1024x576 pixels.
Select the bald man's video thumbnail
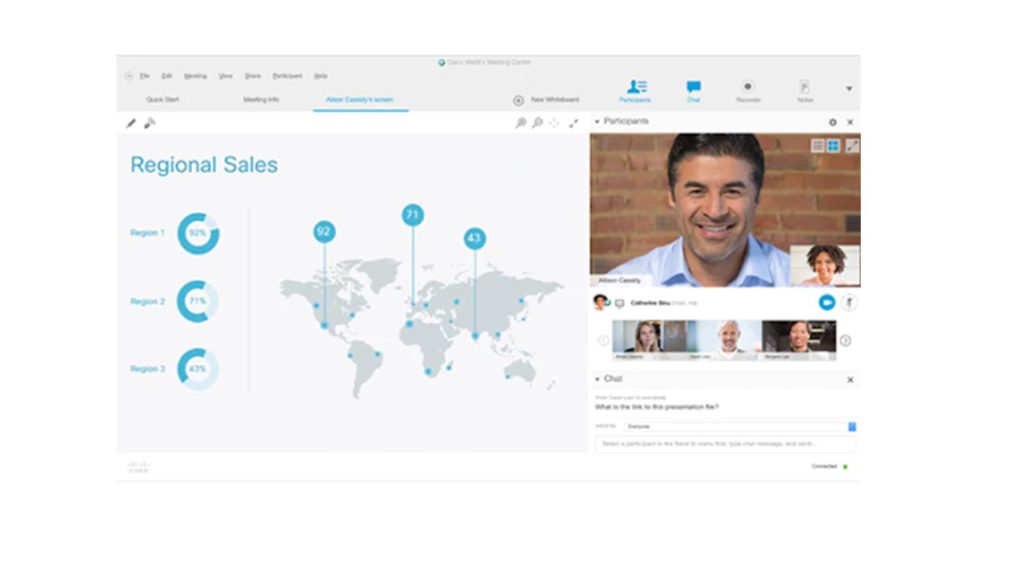(x=724, y=340)
